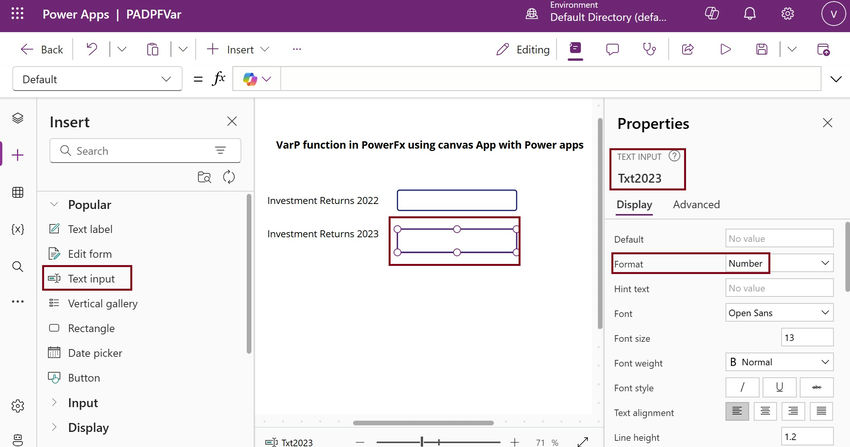Click the Publish icon
The width and height of the screenshot is (850, 447).
click(823, 49)
